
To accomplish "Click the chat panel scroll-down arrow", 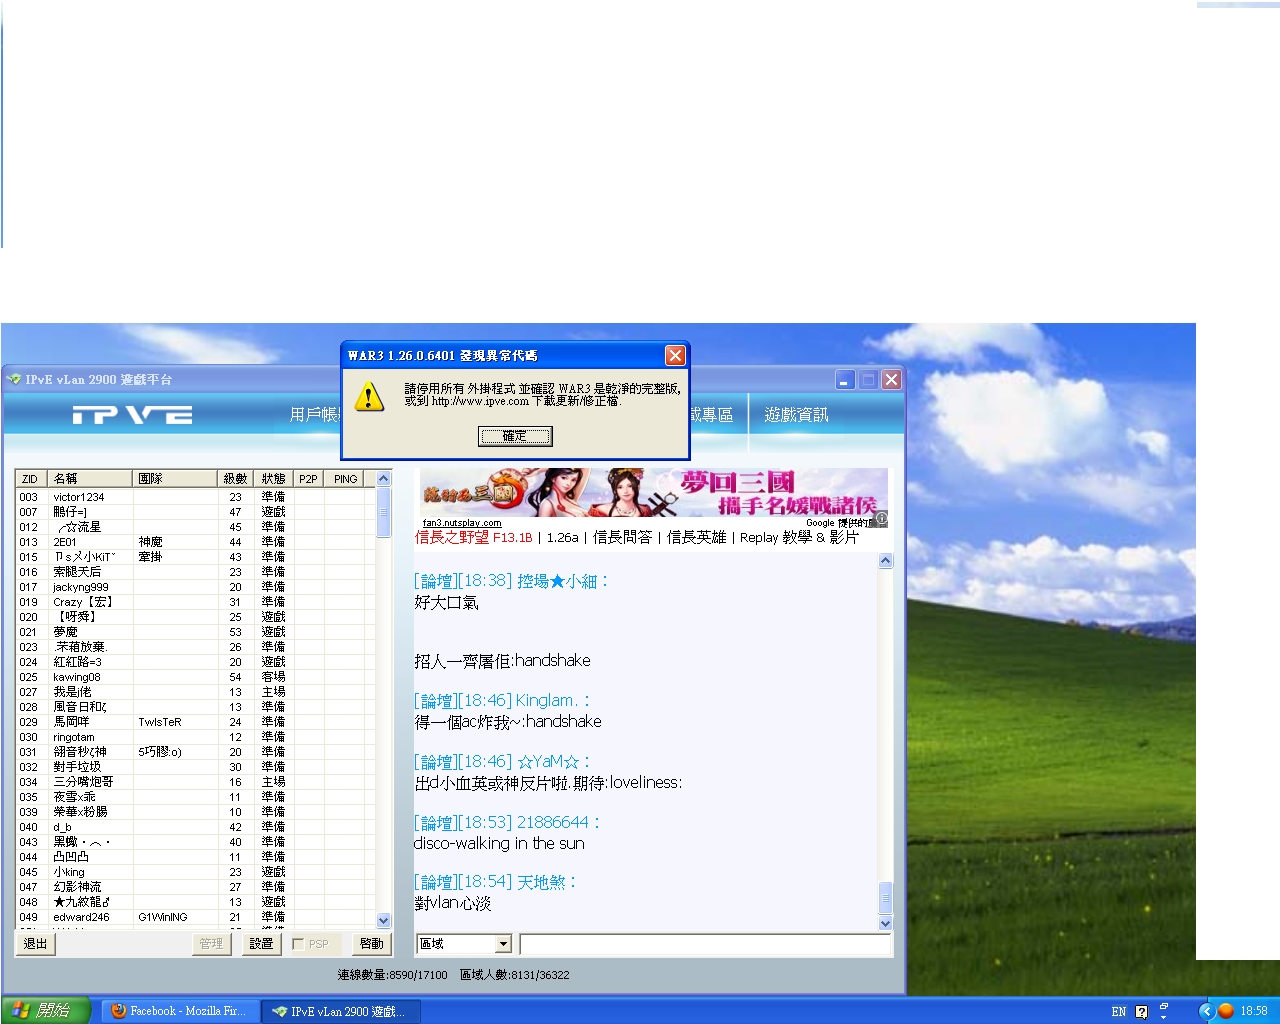I will point(885,922).
